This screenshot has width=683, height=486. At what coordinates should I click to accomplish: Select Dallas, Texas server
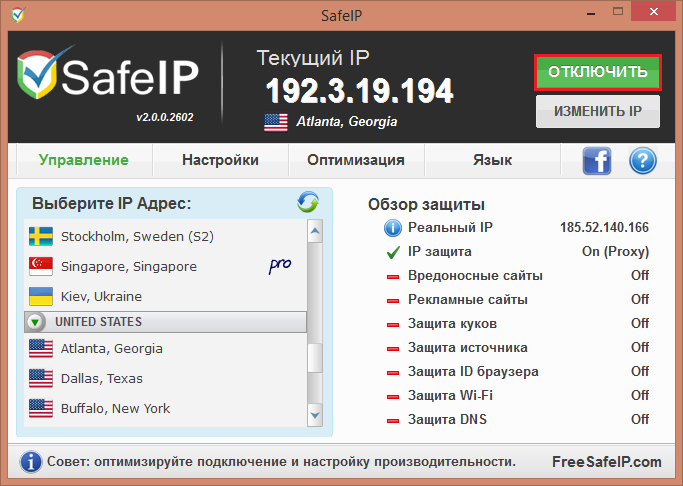(x=166, y=378)
